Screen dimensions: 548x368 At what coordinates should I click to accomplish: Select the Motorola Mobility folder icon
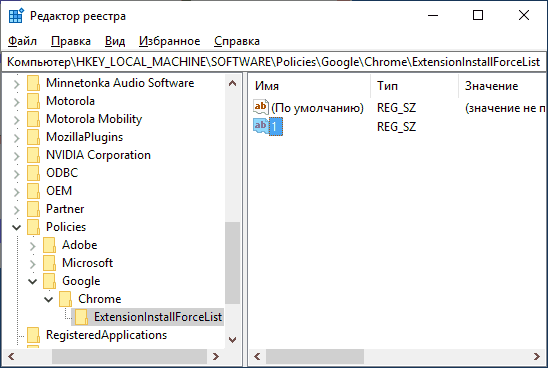pos(34,119)
